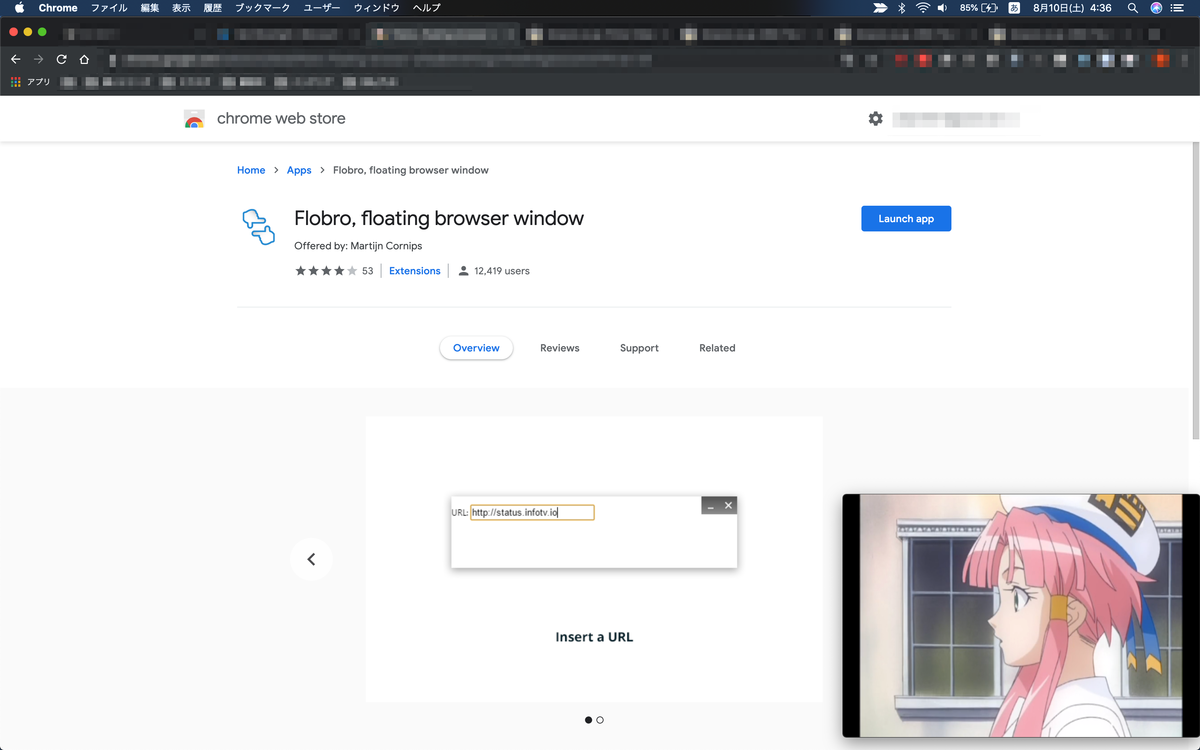Open the Support tab

tap(639, 347)
